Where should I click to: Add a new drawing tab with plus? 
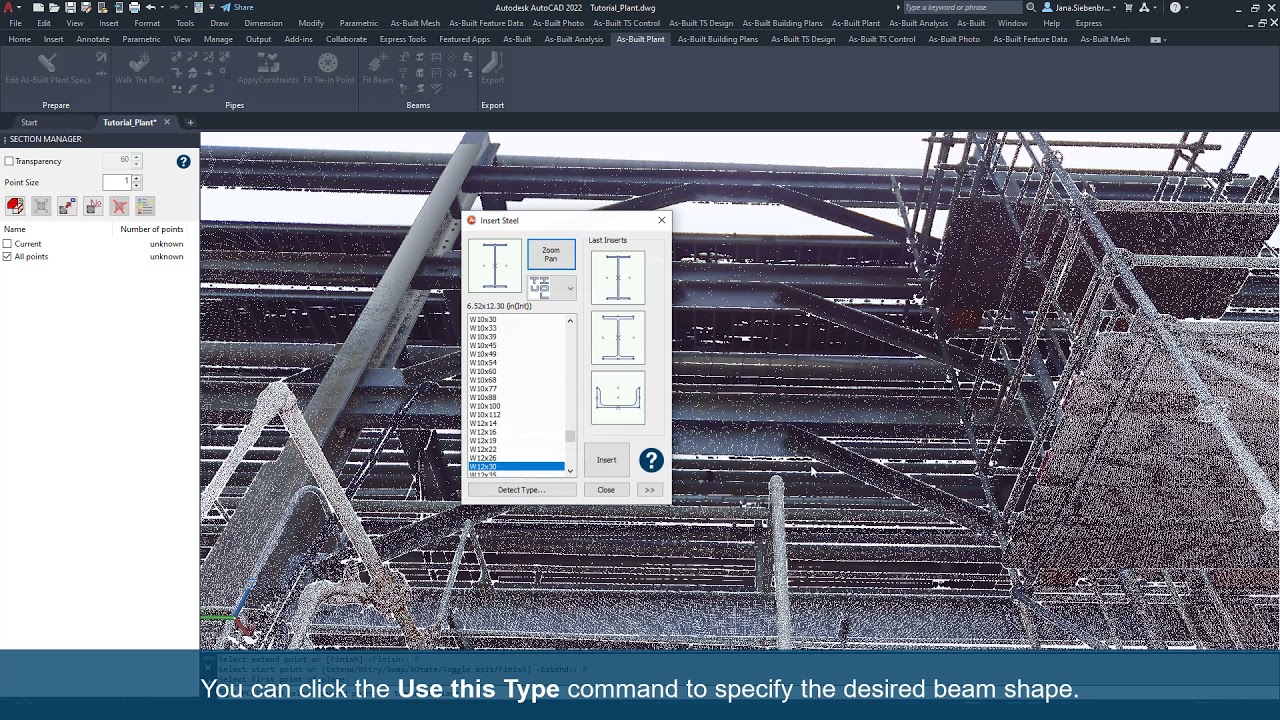[190, 122]
